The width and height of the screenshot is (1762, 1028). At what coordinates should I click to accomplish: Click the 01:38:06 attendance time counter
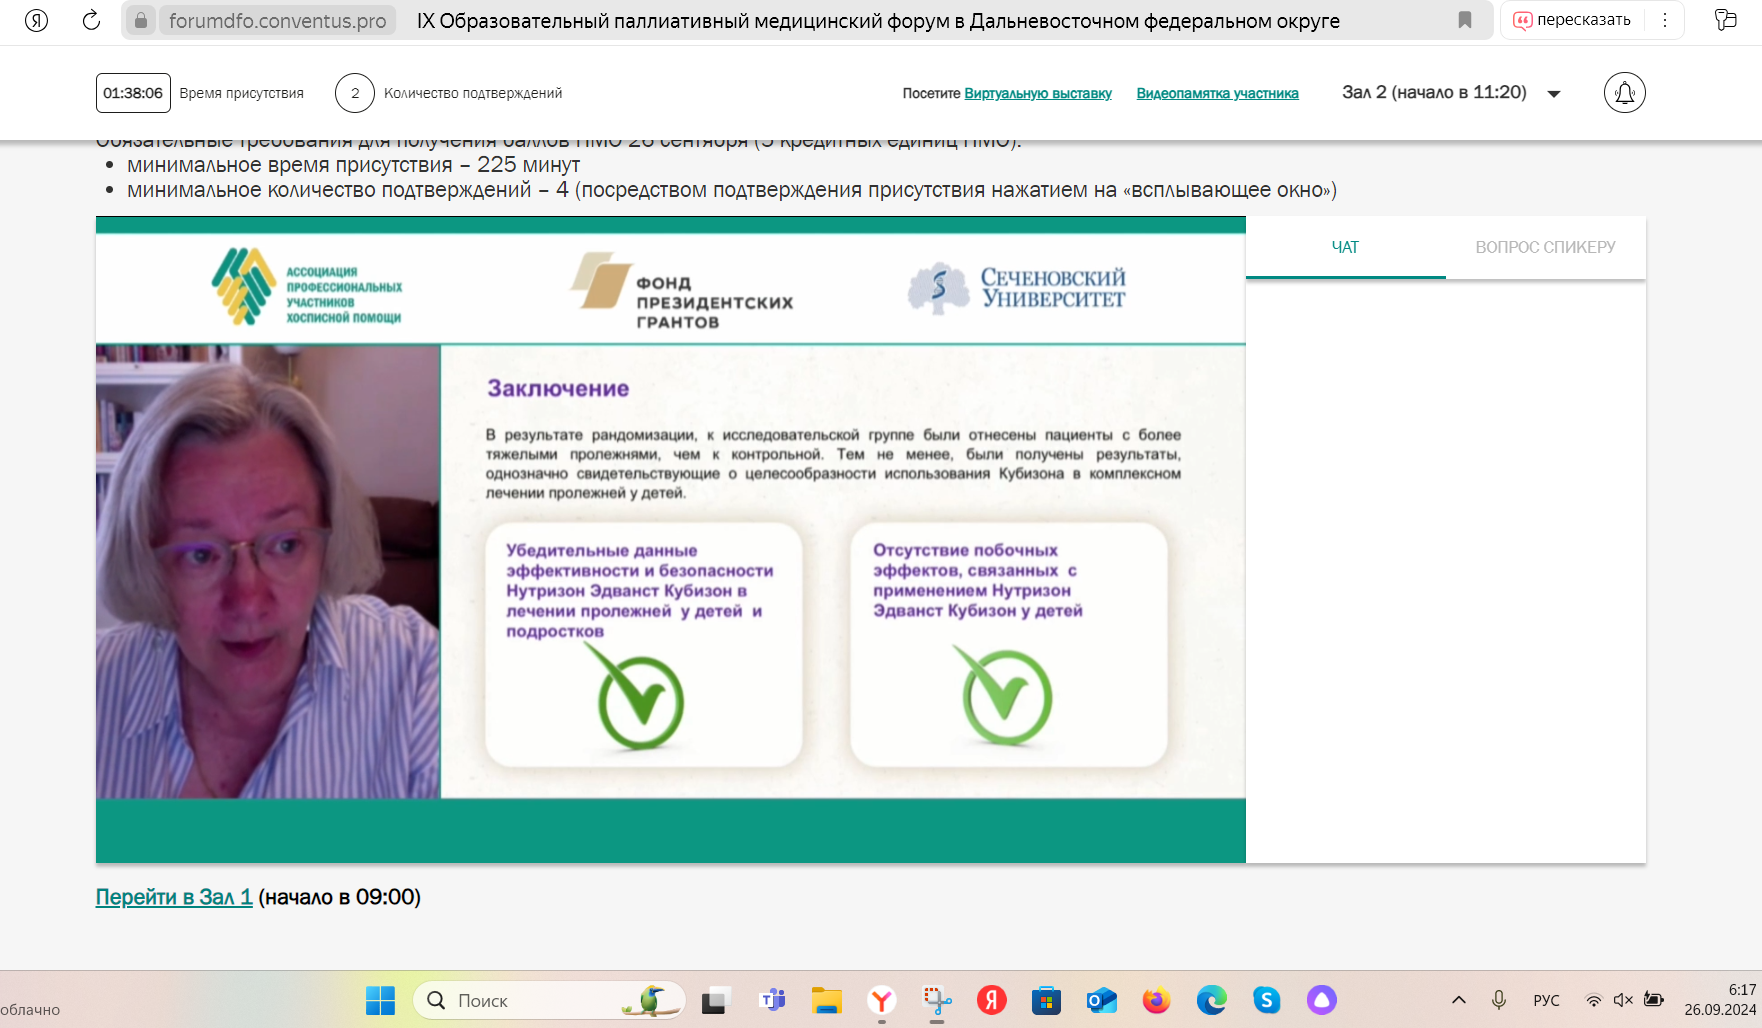click(x=133, y=93)
